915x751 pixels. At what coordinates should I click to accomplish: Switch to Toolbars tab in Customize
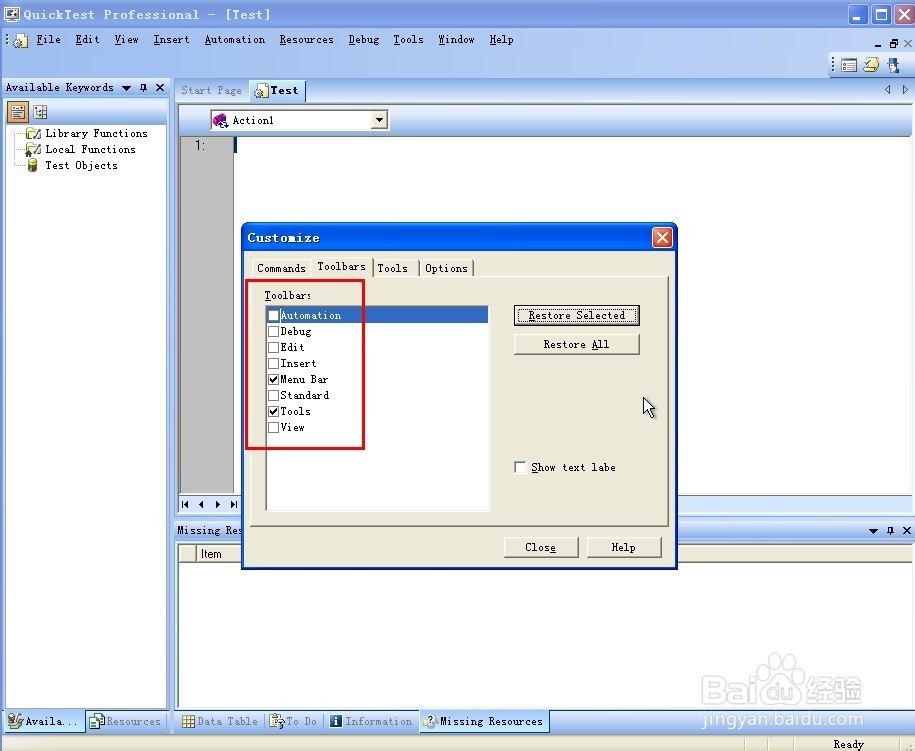click(x=341, y=267)
